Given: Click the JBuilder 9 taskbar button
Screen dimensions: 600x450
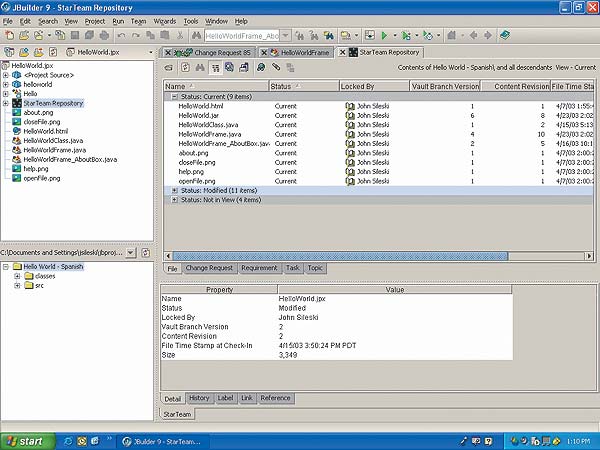Looking at the screenshot, I should coord(162,442).
